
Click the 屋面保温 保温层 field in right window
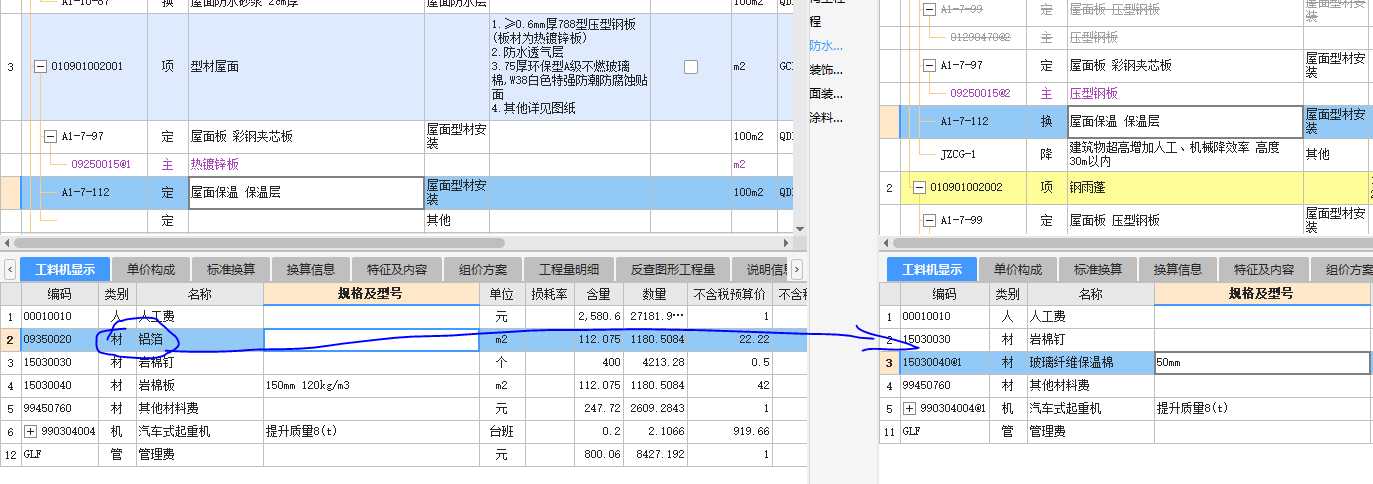click(x=1184, y=121)
